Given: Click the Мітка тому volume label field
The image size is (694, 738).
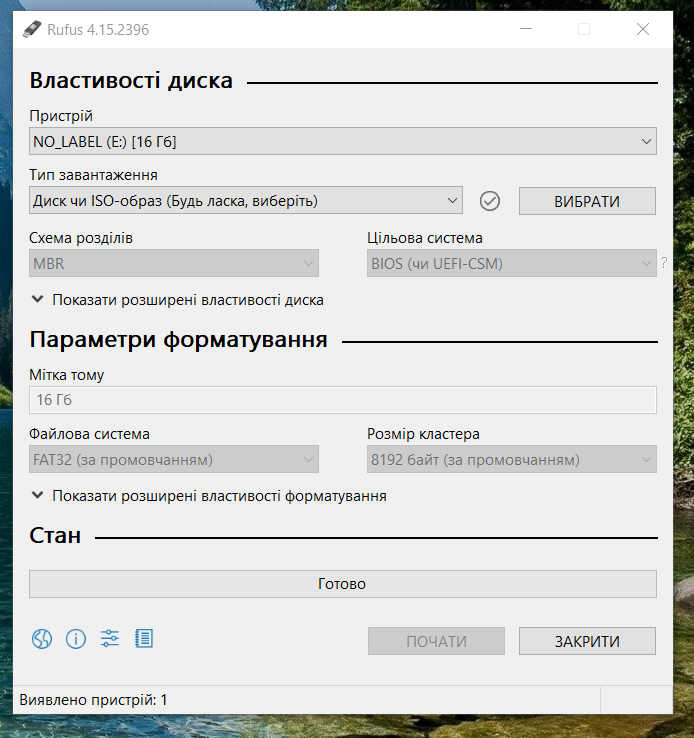Looking at the screenshot, I should pyautogui.click(x=343, y=400).
